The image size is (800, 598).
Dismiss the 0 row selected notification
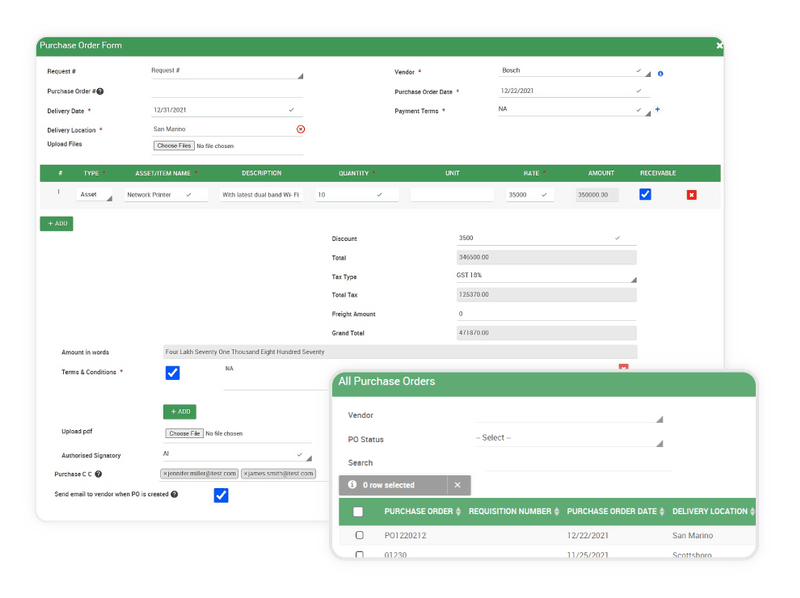tap(458, 485)
